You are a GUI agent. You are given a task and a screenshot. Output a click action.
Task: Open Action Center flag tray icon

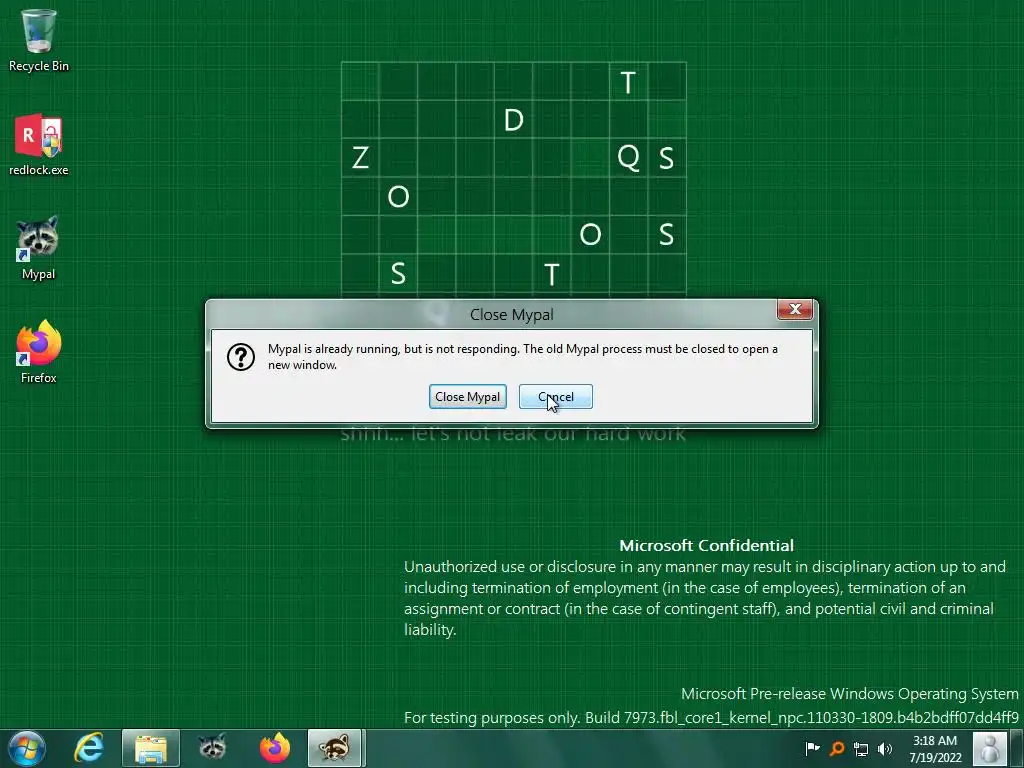tap(812, 748)
